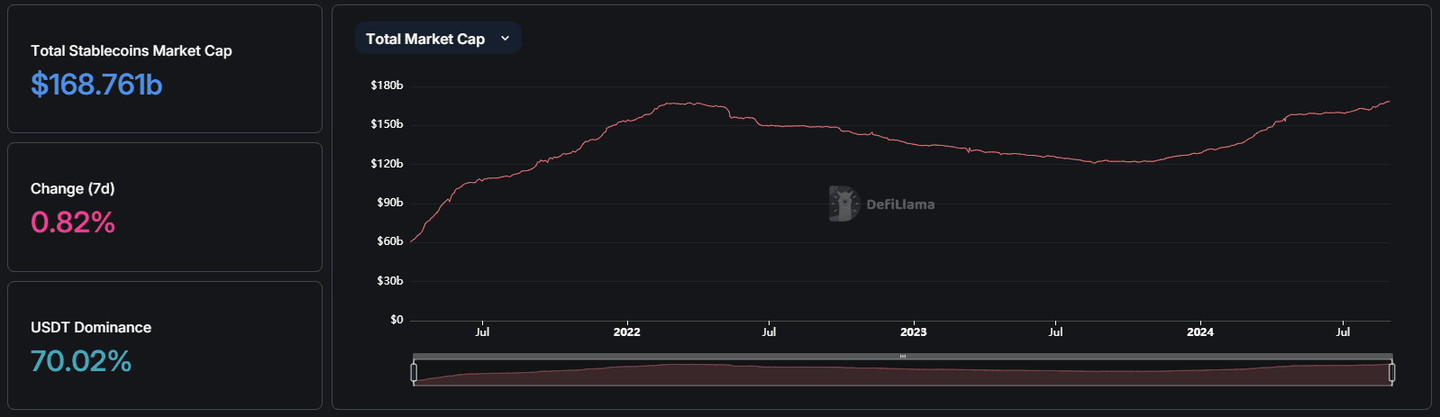Click the $90b label on the y-axis
Image resolution: width=1440 pixels, height=417 pixels.
pyautogui.click(x=388, y=203)
